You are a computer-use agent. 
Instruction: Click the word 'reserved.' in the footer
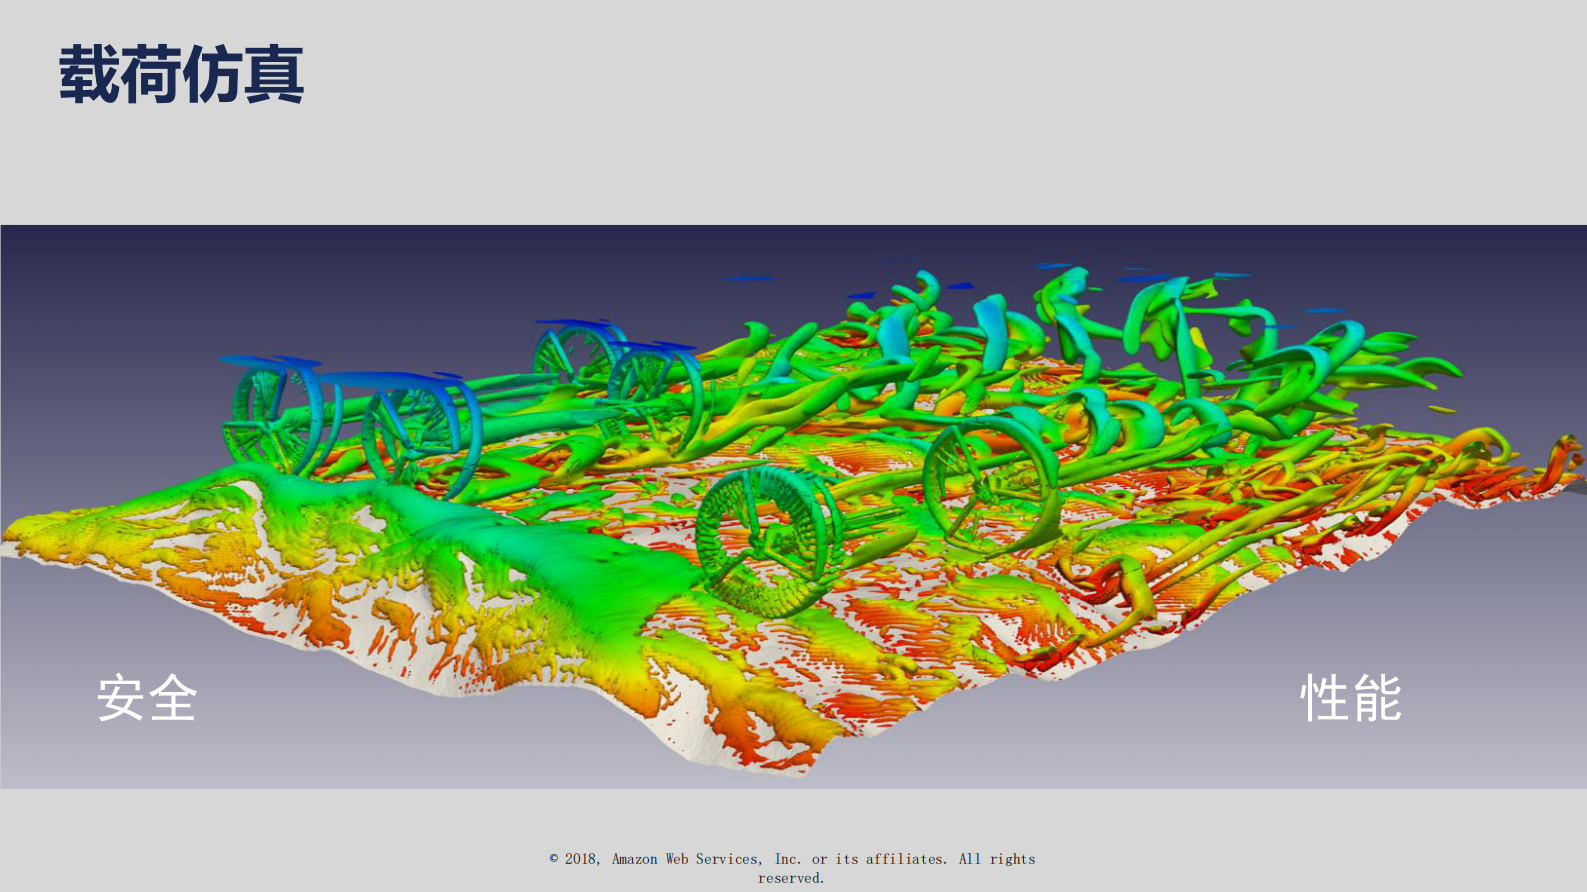[791, 878]
